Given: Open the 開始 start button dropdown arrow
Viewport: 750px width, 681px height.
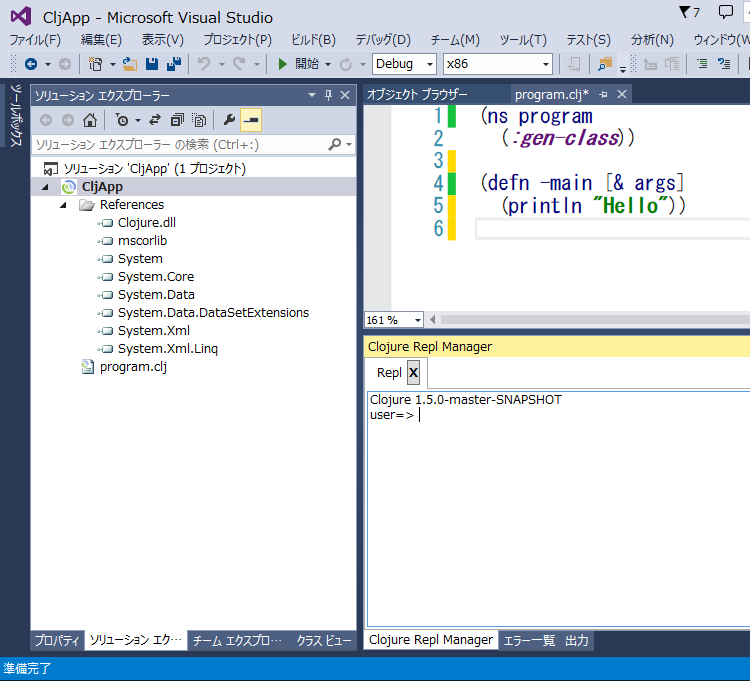Looking at the screenshot, I should (x=328, y=64).
